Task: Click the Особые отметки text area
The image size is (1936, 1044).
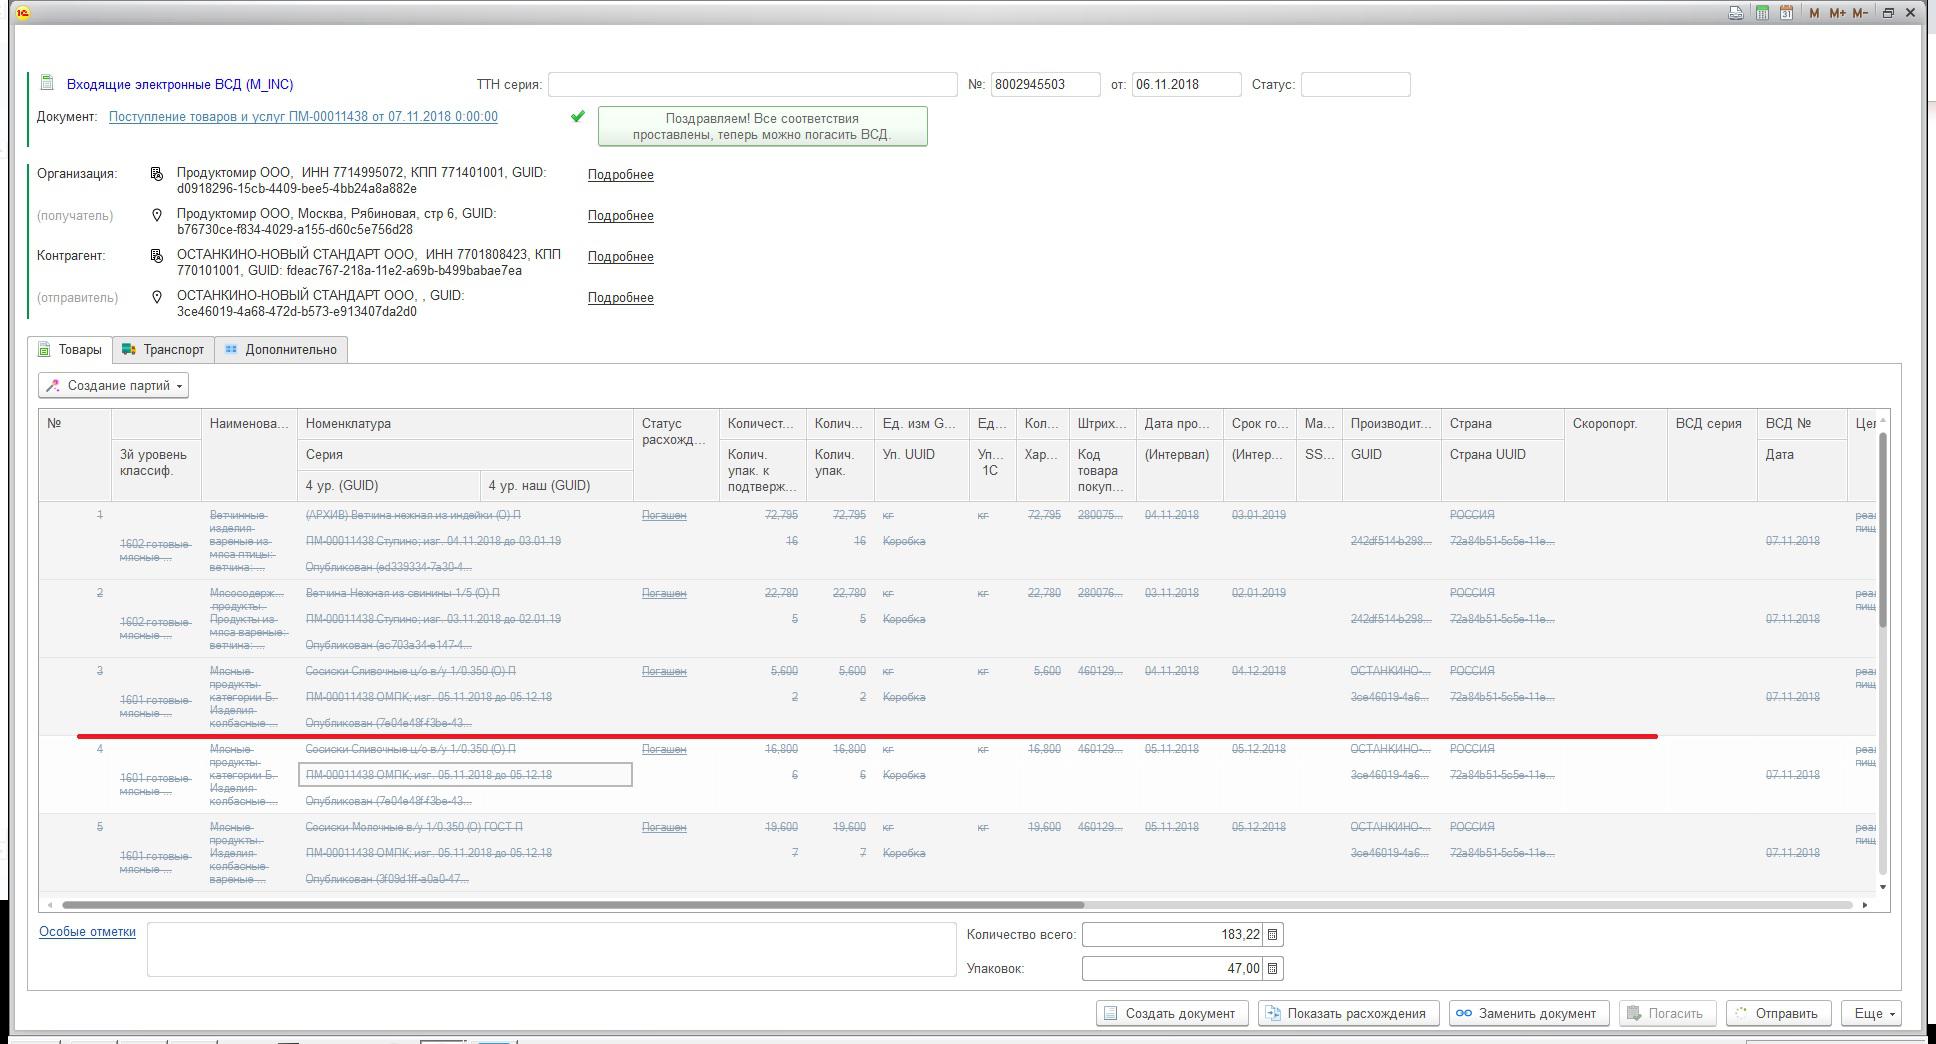Action: (x=552, y=949)
